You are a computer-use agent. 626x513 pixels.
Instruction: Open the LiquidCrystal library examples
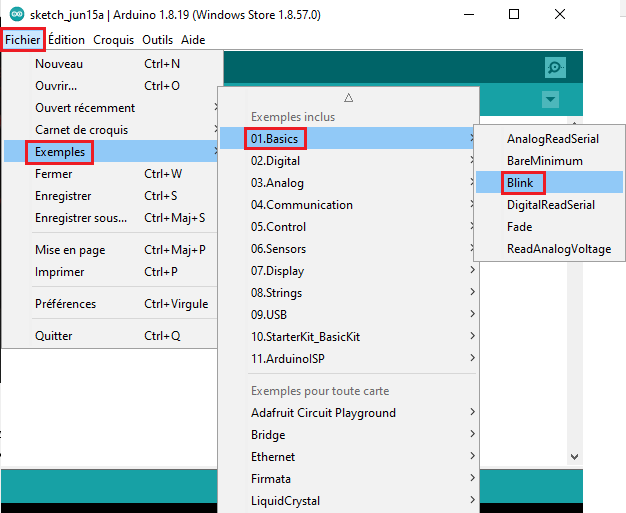coord(348,501)
